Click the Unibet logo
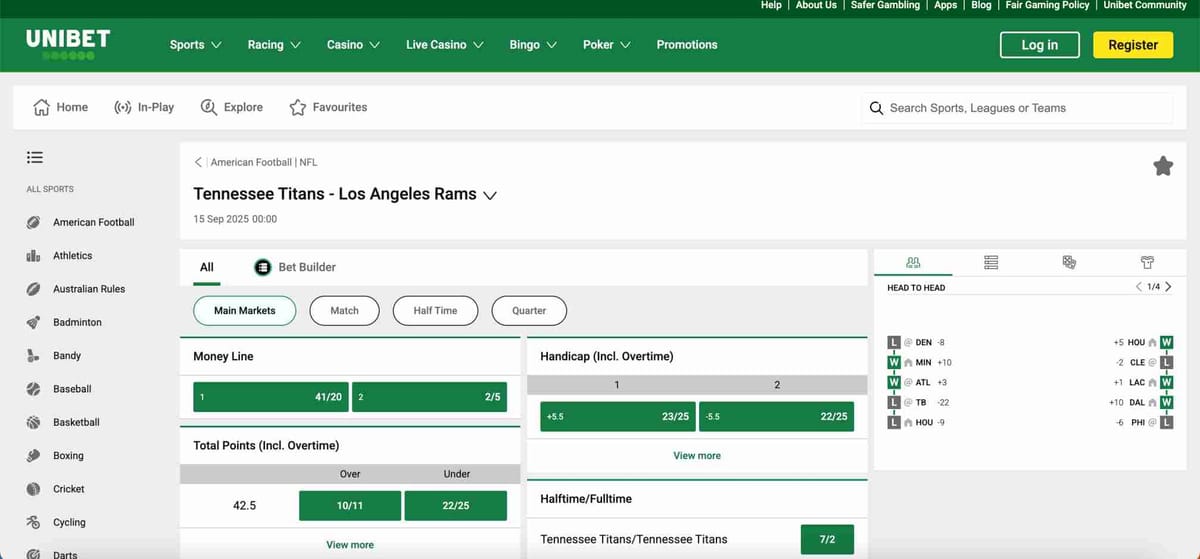 68,44
